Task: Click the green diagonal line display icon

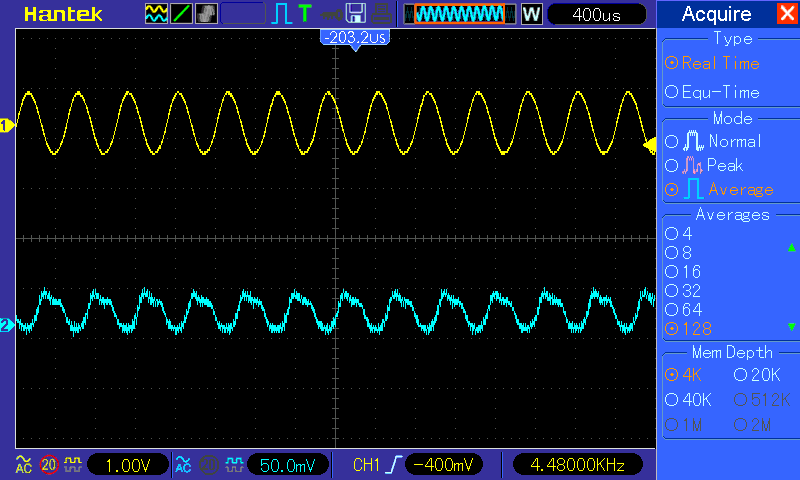Action: pyautogui.click(x=181, y=14)
